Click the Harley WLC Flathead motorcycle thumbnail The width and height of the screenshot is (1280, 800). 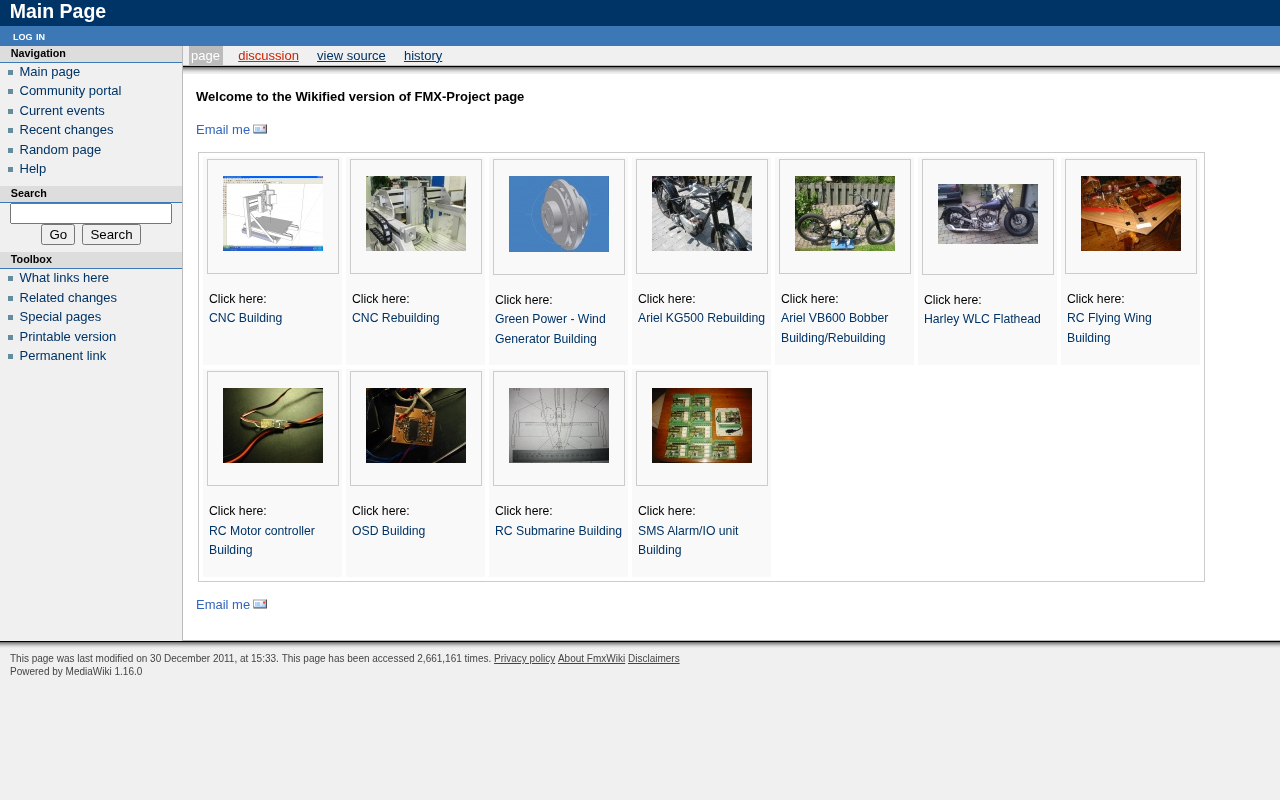pyautogui.click(x=988, y=214)
